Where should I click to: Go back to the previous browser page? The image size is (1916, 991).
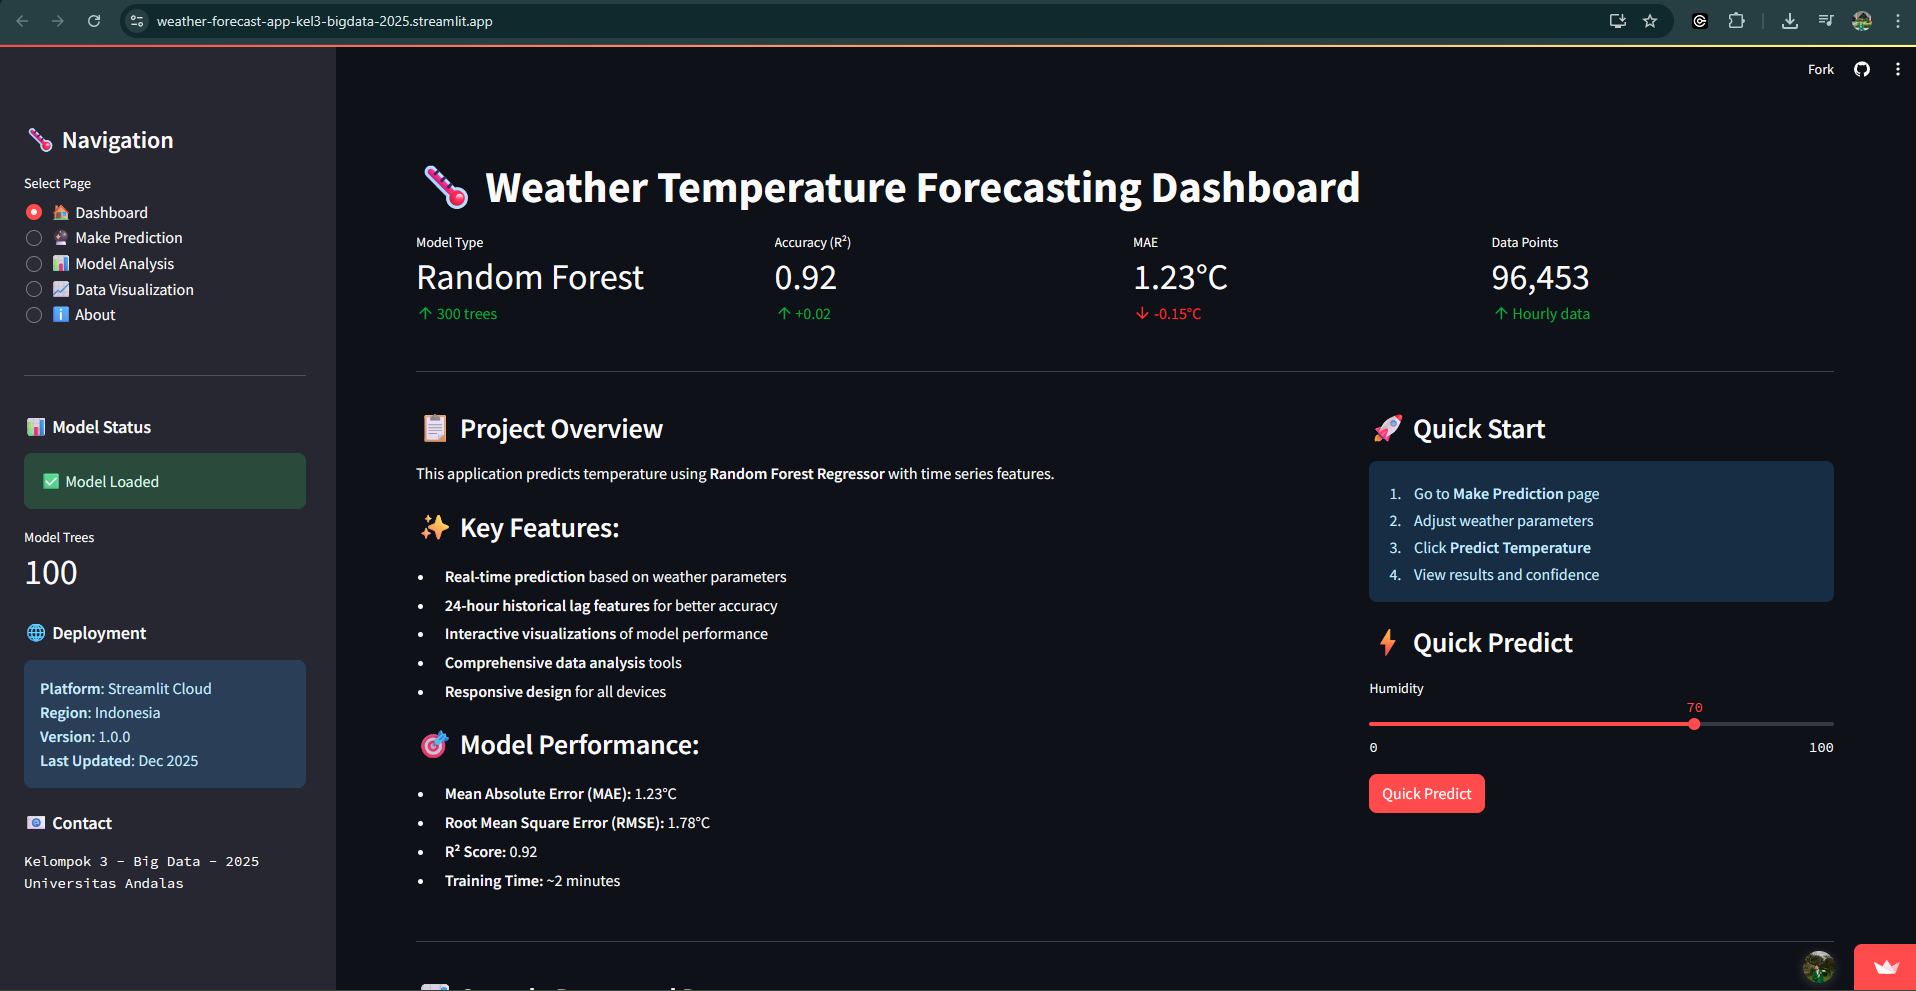tap(22, 21)
